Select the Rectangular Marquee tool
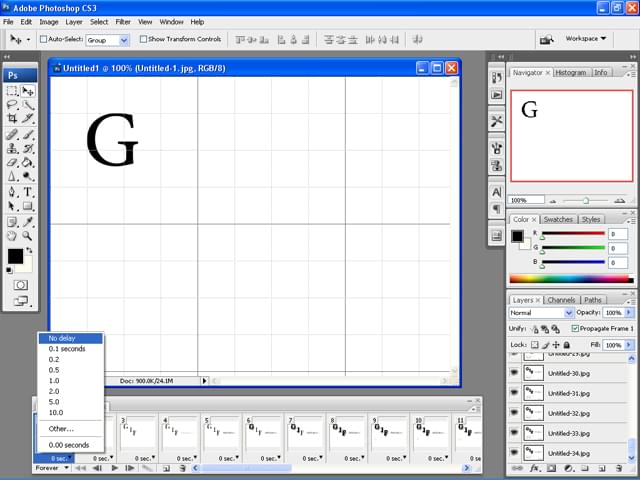640x480 pixels. click(12, 91)
